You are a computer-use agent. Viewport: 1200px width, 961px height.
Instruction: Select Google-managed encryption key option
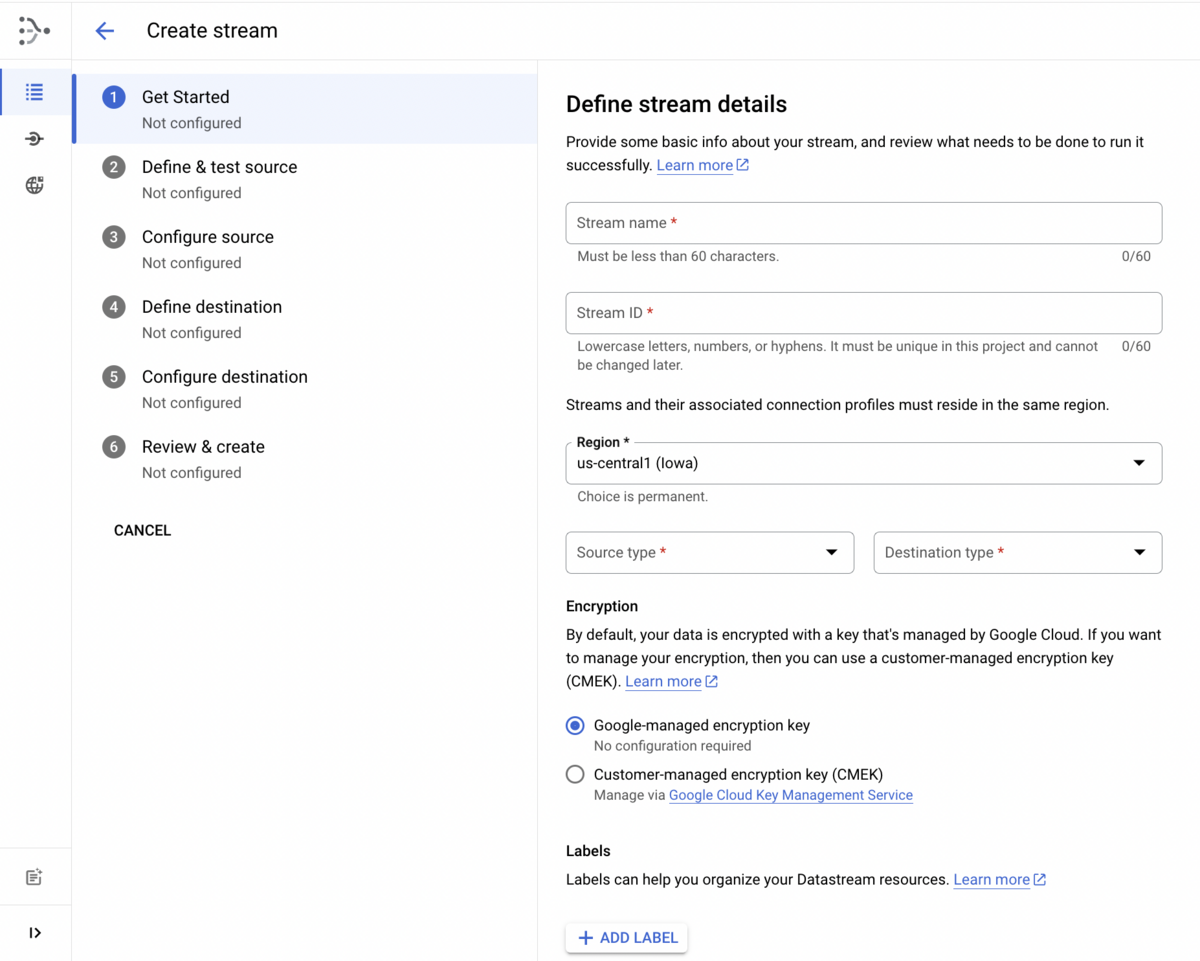click(575, 726)
